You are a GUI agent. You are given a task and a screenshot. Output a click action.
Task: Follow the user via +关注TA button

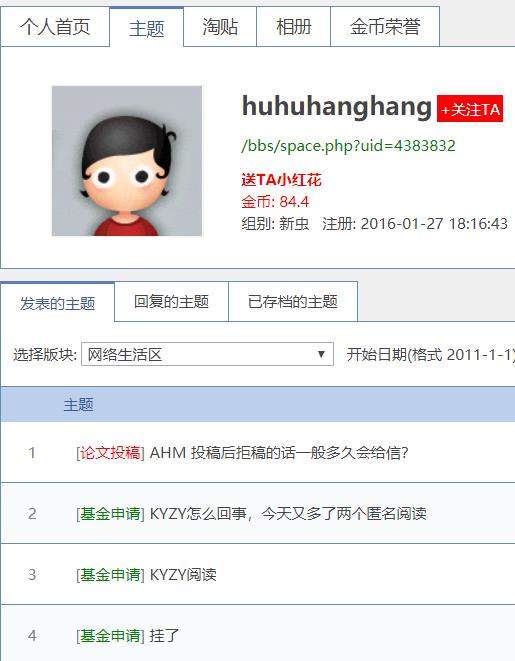pos(470,109)
